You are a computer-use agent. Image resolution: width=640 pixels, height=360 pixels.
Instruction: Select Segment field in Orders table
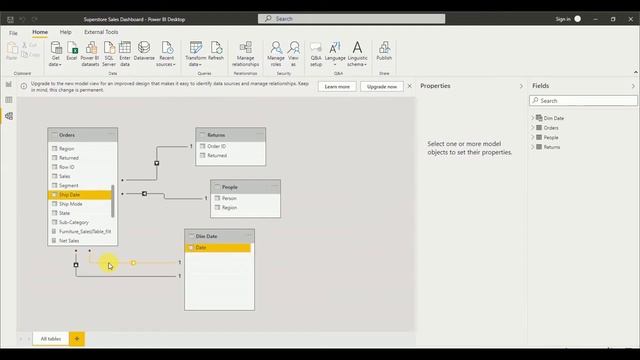80,185
